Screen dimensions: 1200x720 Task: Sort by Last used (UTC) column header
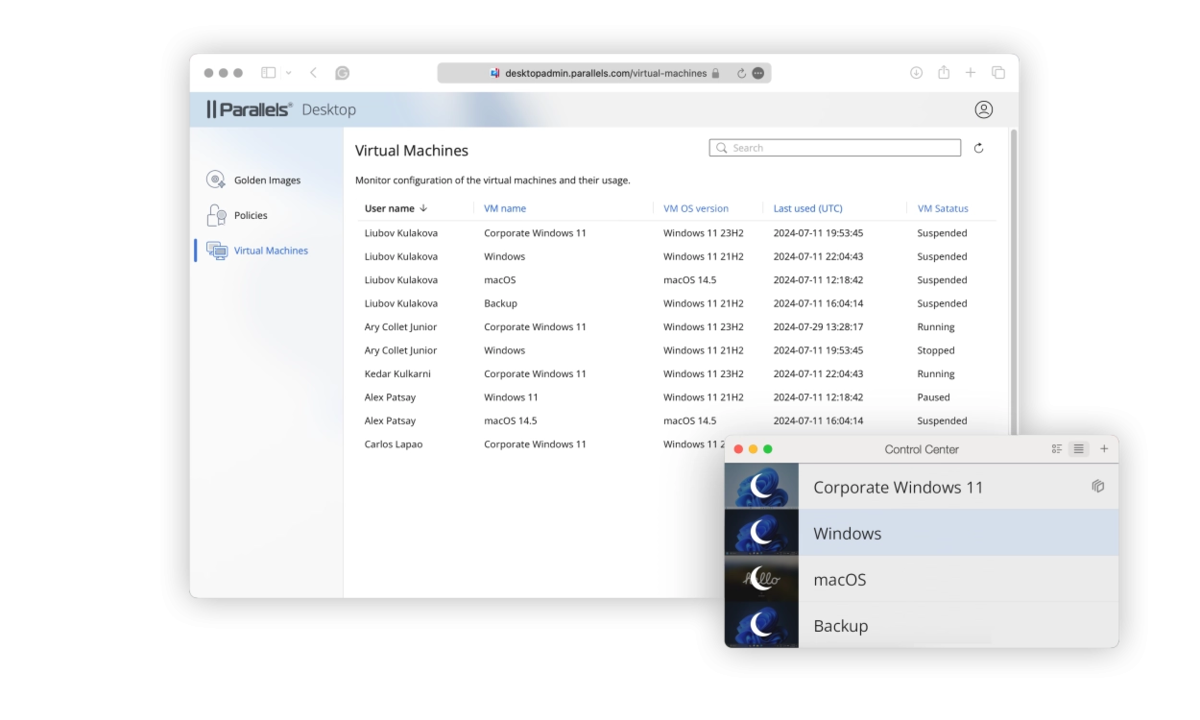click(x=807, y=209)
